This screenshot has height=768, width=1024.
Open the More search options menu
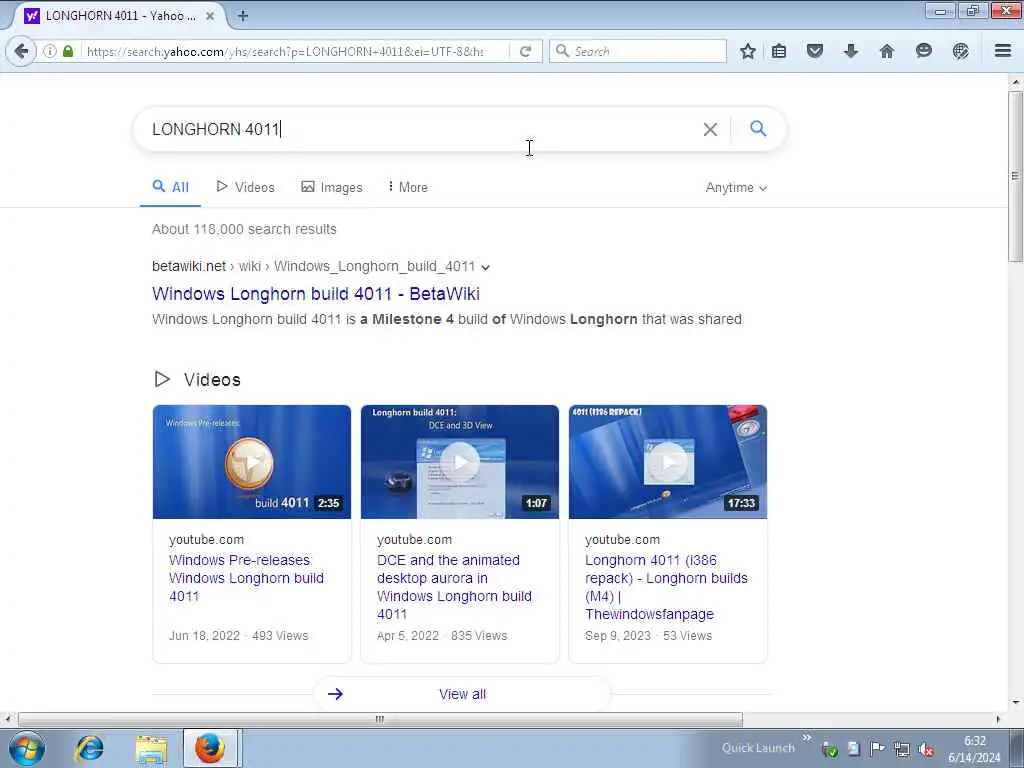[408, 187]
